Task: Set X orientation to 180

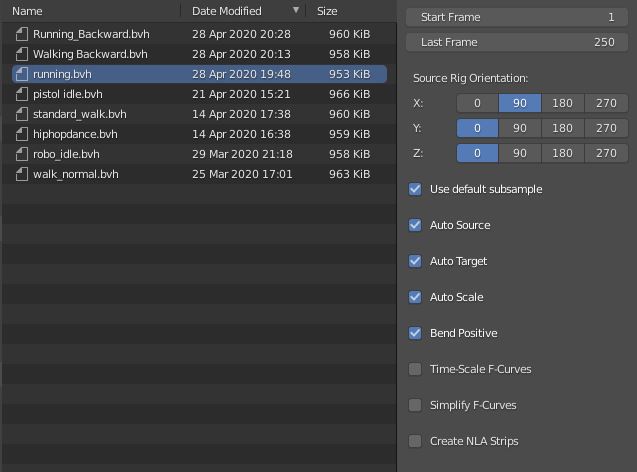Action: point(562,103)
